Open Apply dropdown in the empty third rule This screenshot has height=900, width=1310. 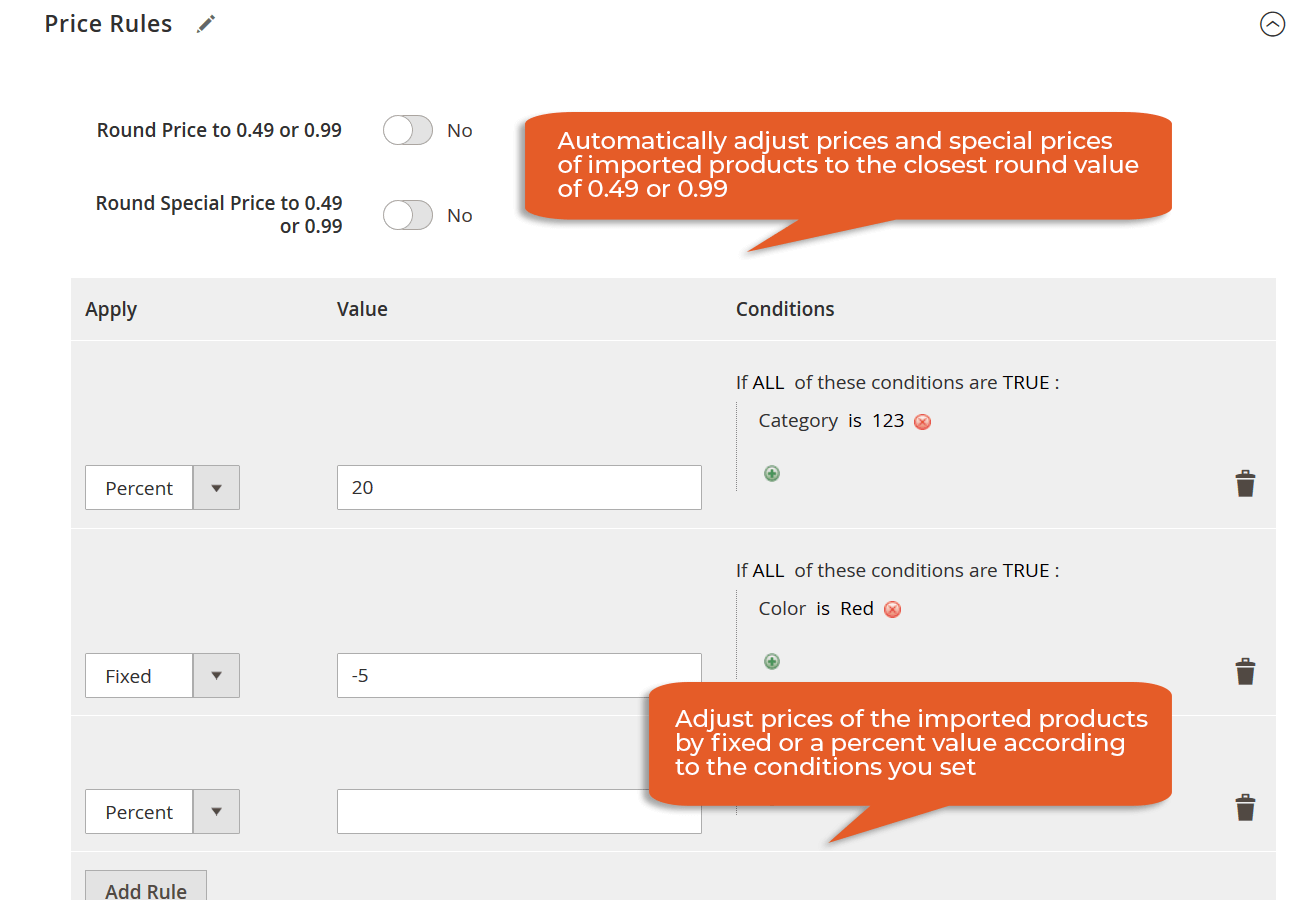pyautogui.click(x=162, y=813)
